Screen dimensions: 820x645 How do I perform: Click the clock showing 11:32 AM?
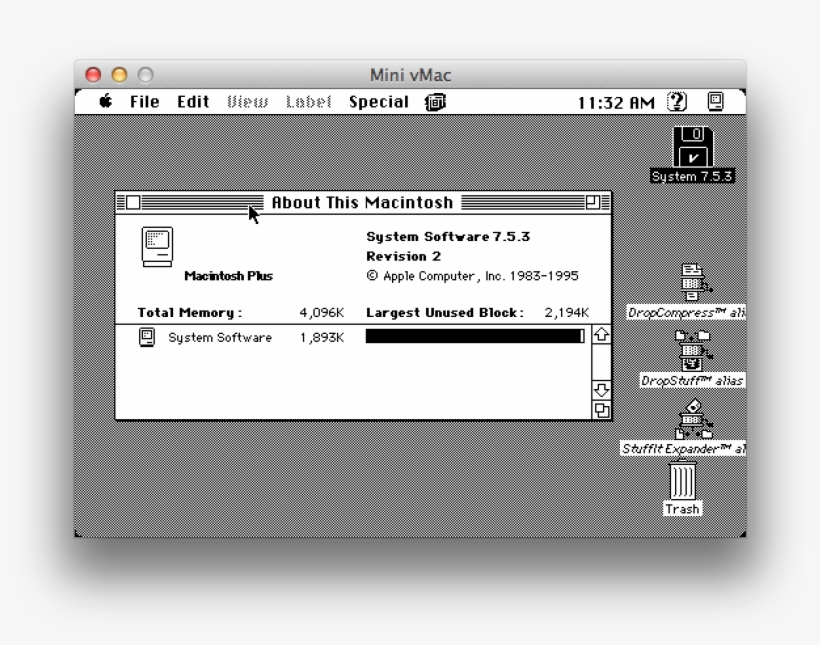point(617,100)
